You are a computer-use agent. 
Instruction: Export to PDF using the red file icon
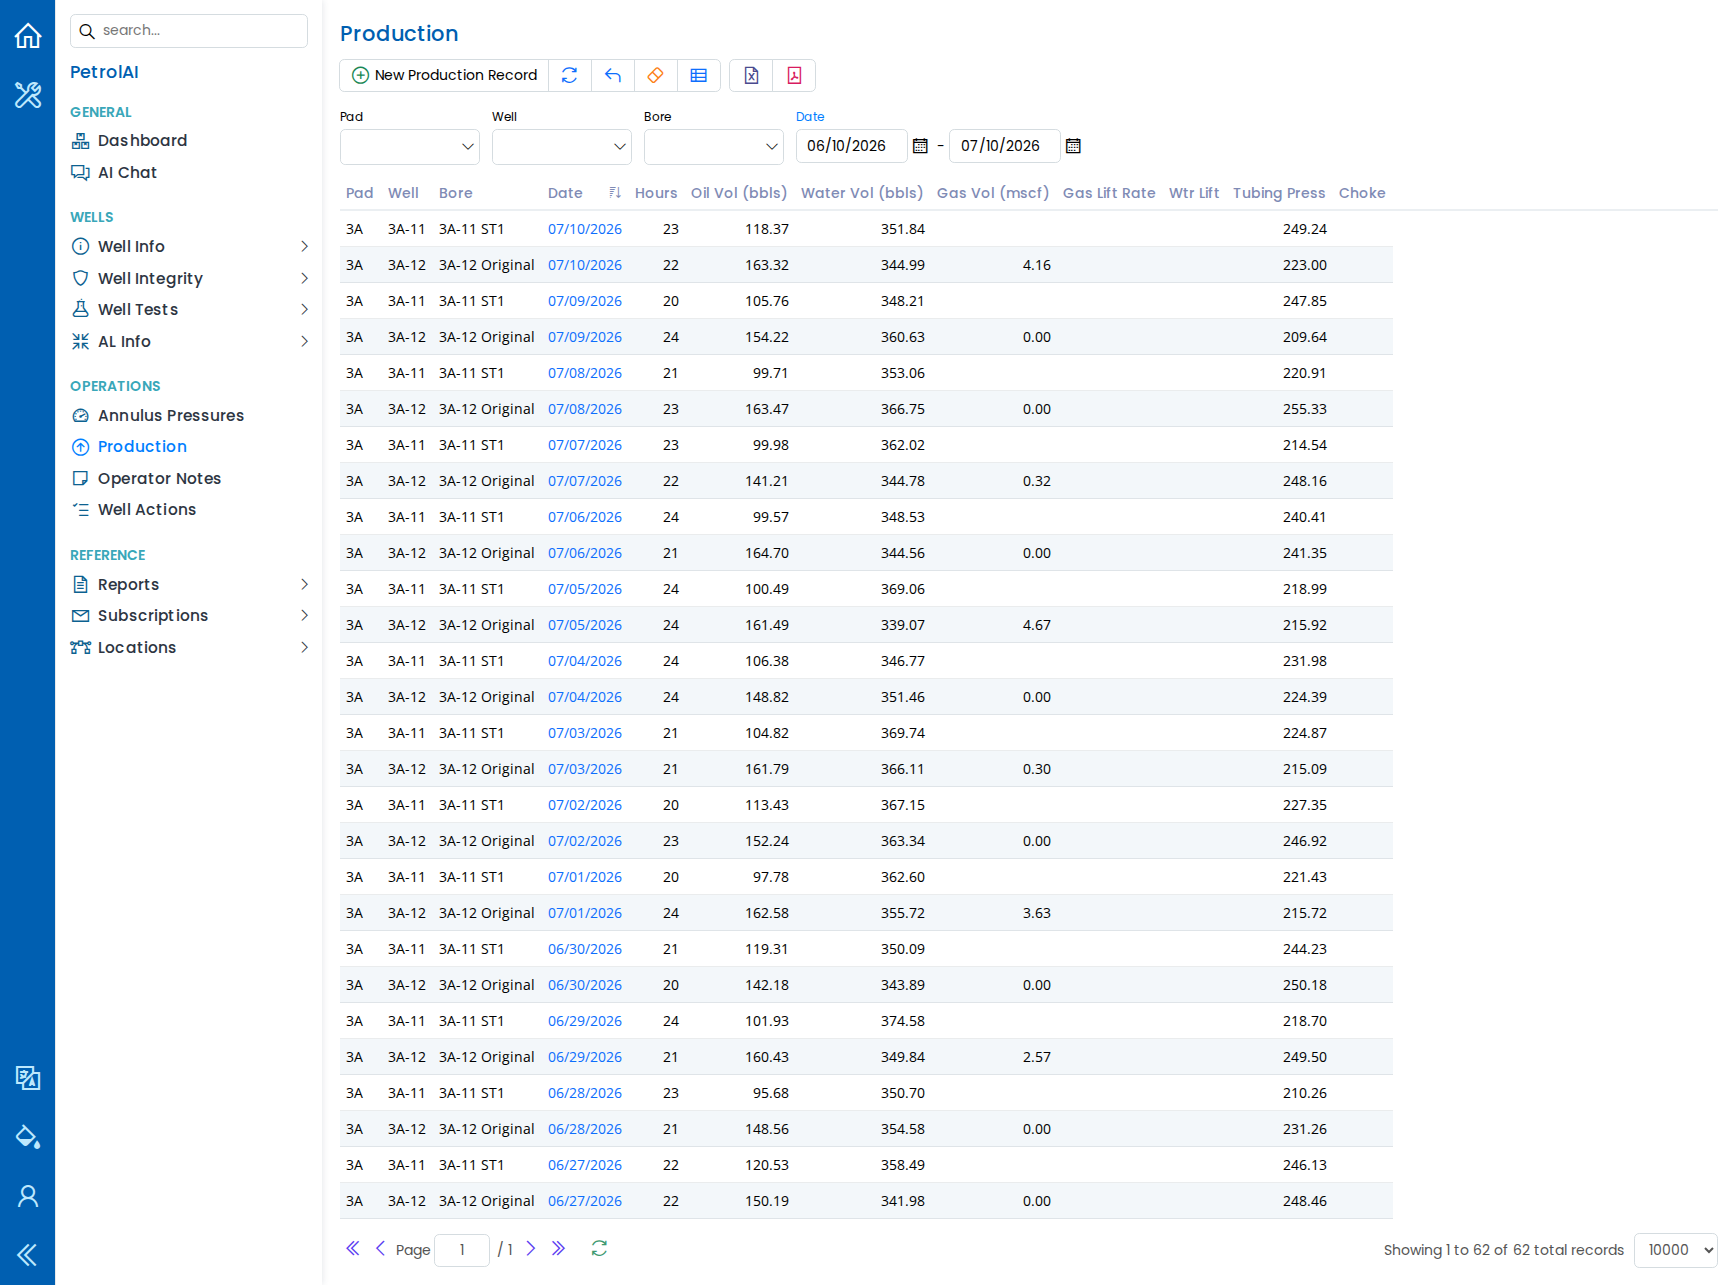tap(794, 75)
